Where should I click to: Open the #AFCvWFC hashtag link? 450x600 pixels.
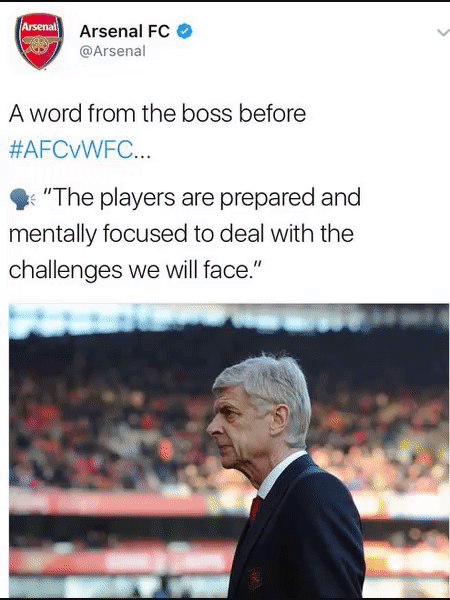pos(71,150)
